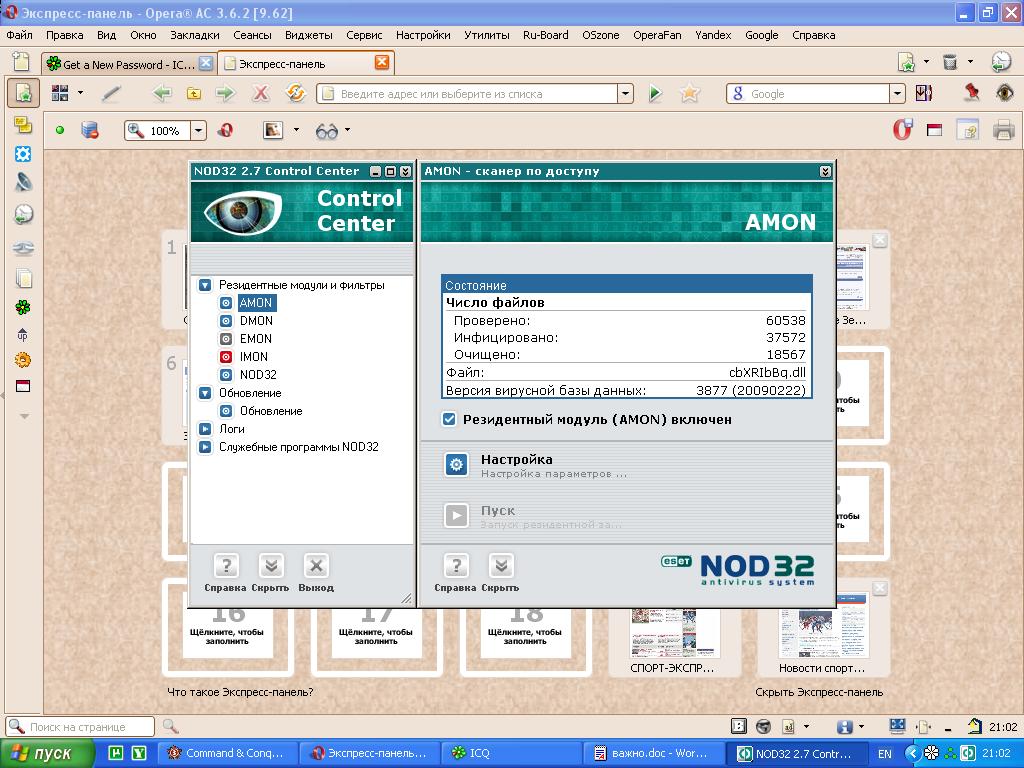Open Yandex menu in menu bar
Viewport: 1024px width, 768px height.
[712, 35]
